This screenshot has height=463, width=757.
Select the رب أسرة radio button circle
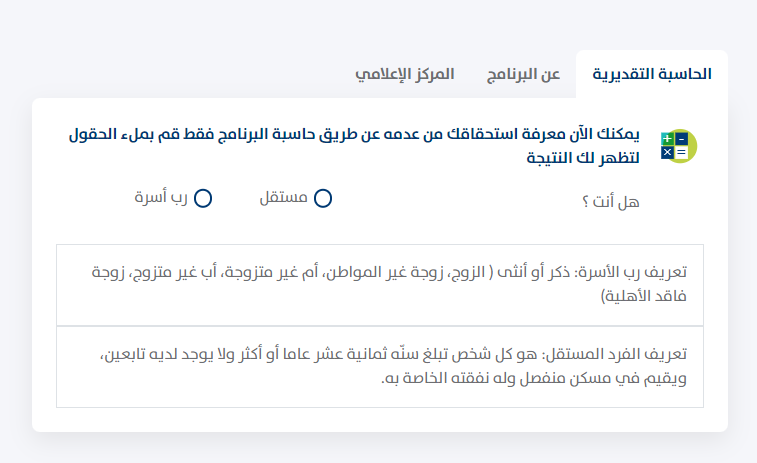click(x=203, y=198)
